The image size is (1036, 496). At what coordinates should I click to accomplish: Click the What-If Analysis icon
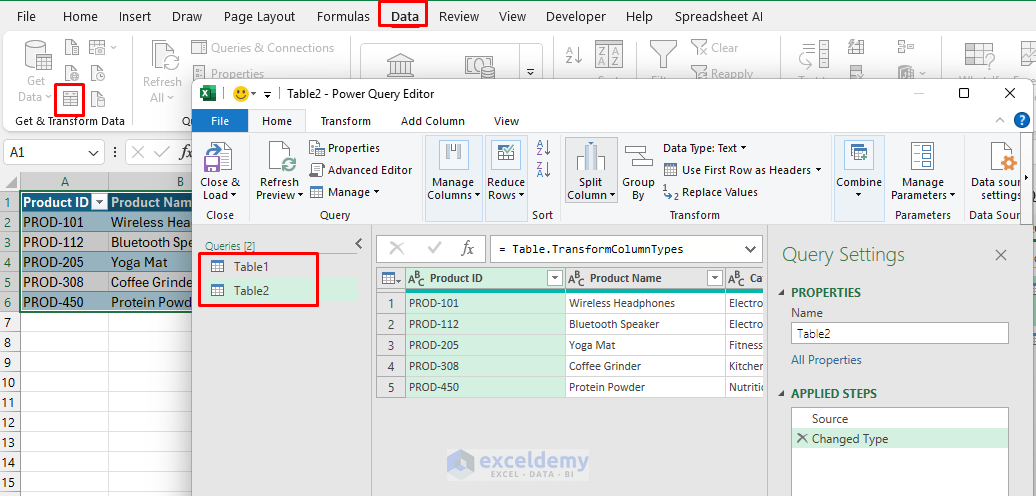(980, 55)
